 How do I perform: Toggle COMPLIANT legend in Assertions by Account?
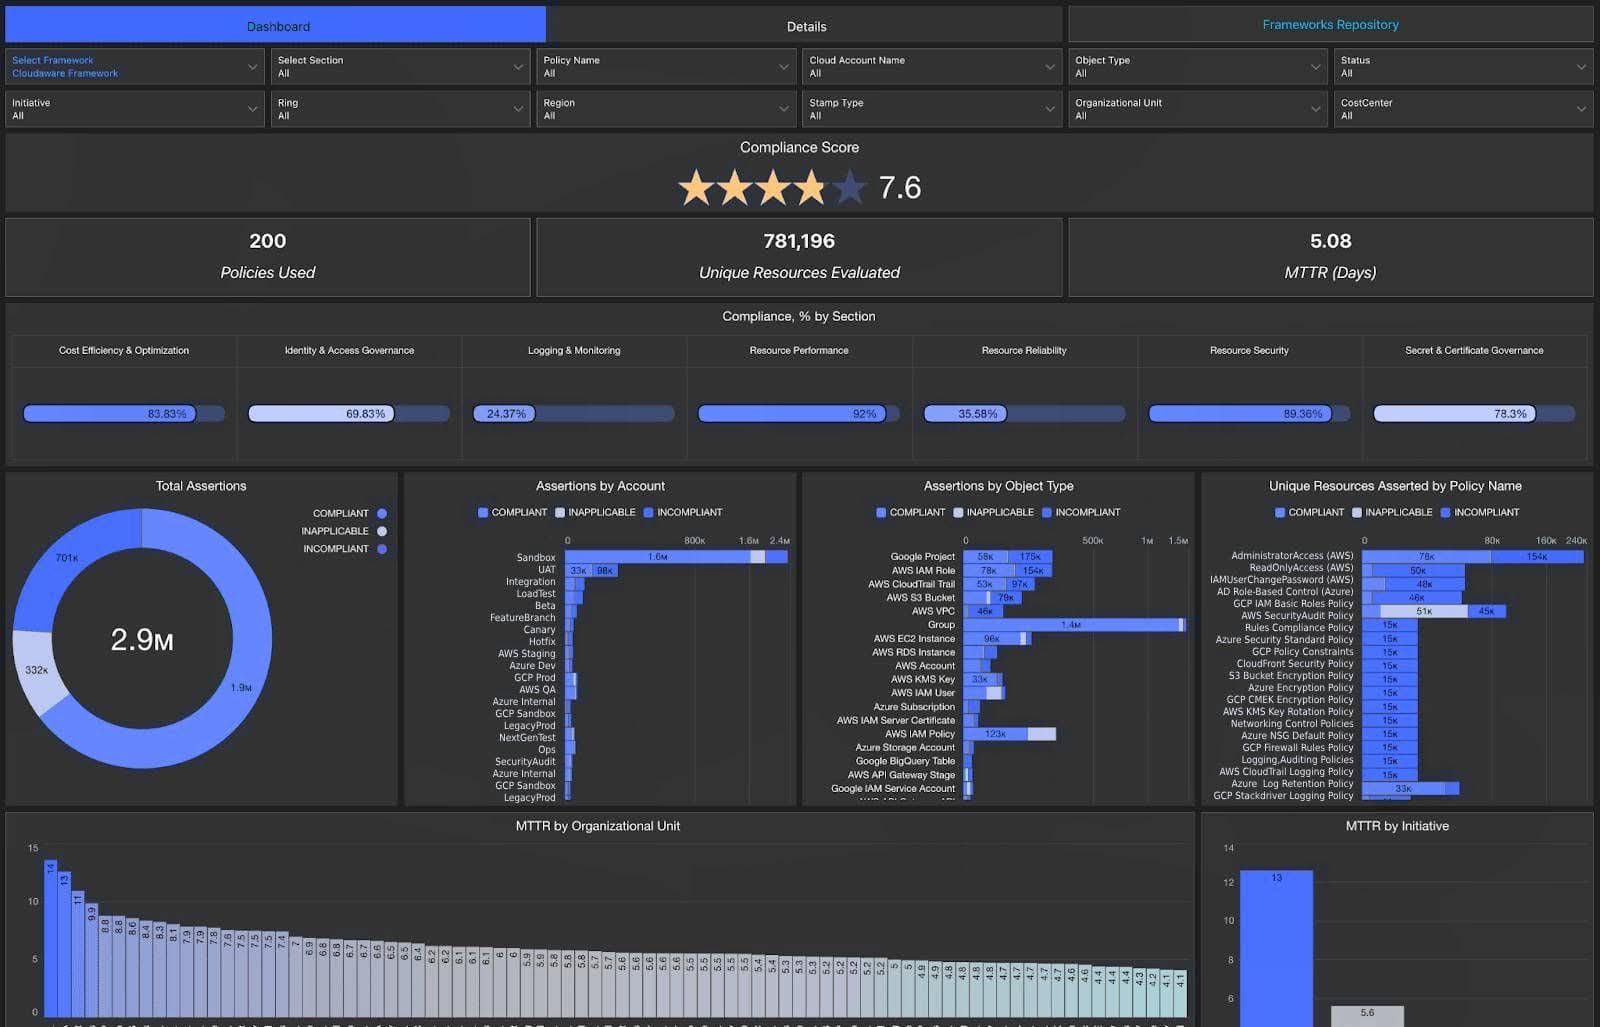click(512, 512)
